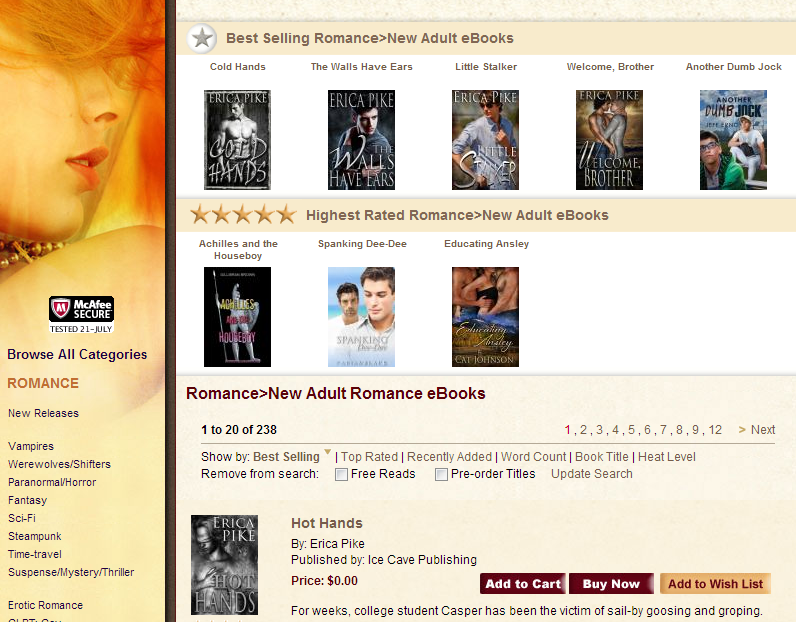Sort results by Heat Level

click(x=667, y=457)
